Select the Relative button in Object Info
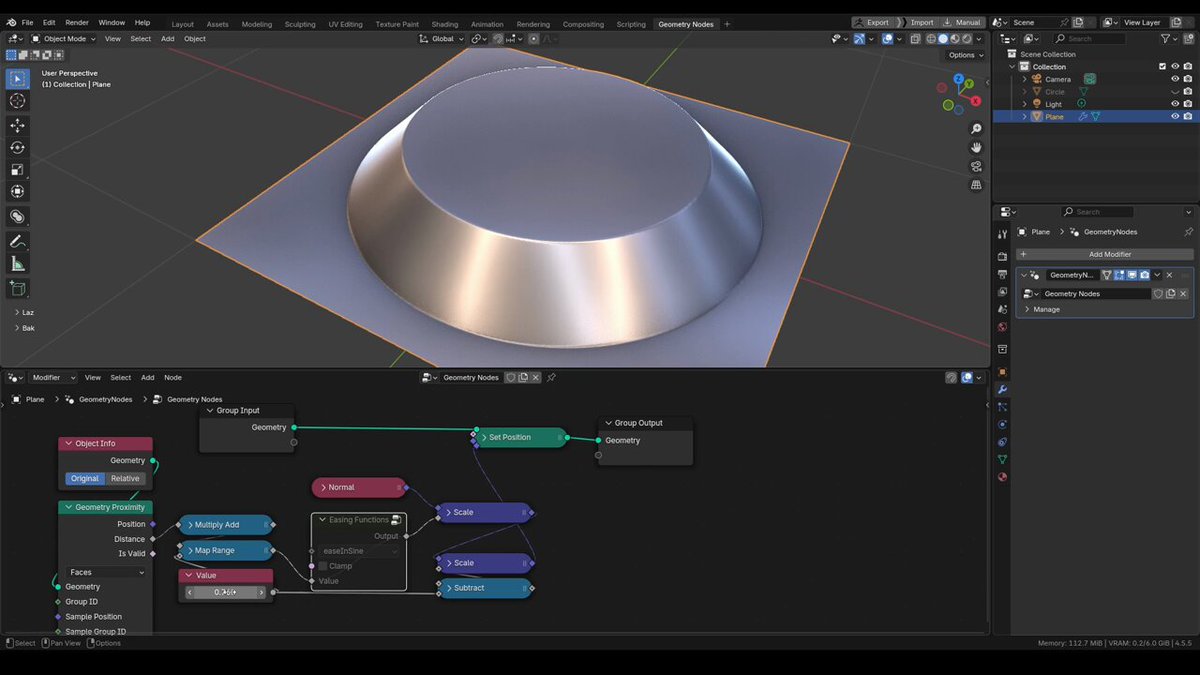 pos(125,478)
